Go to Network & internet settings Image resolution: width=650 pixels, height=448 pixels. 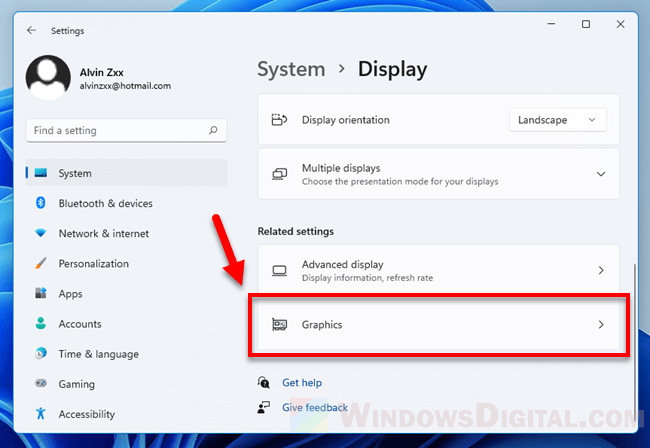point(126,233)
